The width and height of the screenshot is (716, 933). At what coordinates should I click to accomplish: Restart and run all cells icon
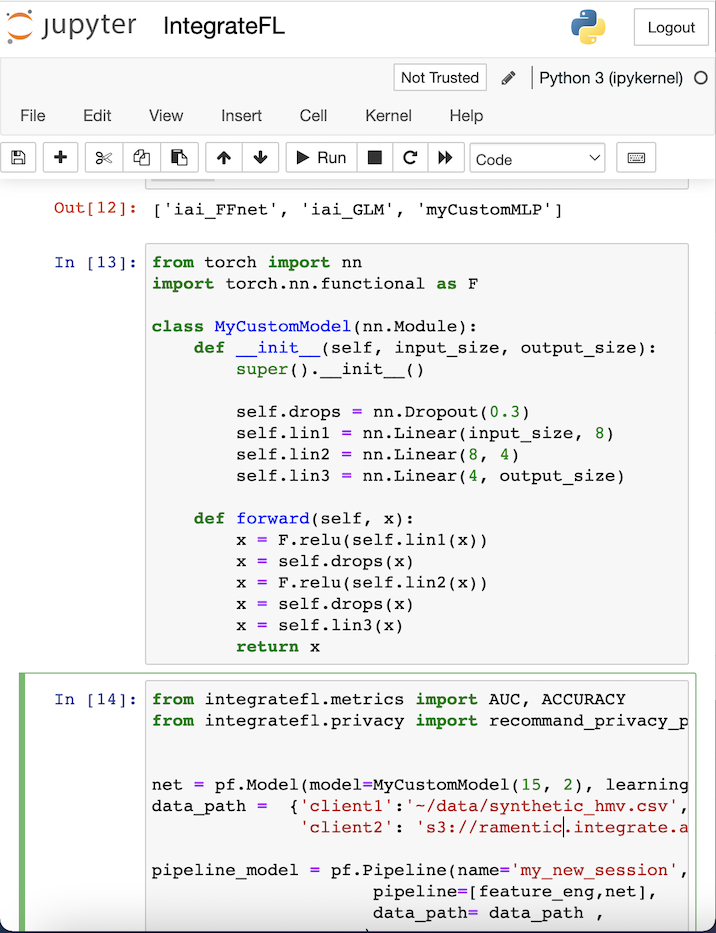coord(445,157)
